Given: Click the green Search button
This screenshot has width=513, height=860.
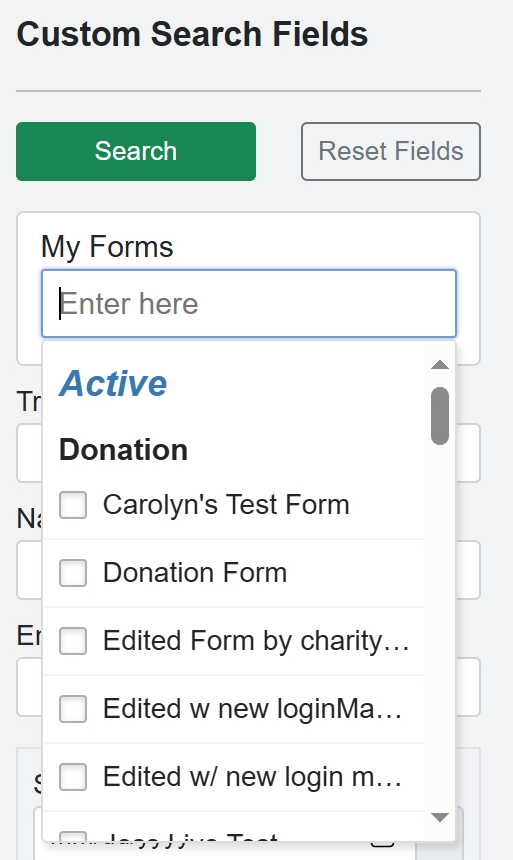Looking at the screenshot, I should point(136,151).
